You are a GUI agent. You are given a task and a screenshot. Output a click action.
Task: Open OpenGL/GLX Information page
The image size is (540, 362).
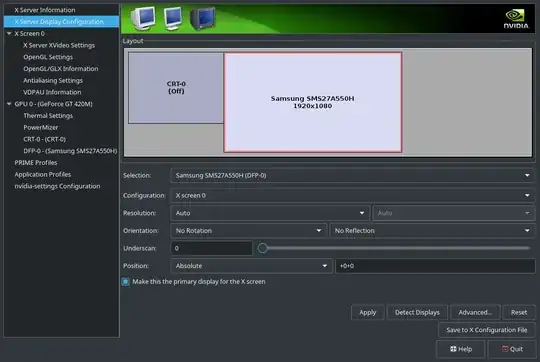[x=61, y=69]
